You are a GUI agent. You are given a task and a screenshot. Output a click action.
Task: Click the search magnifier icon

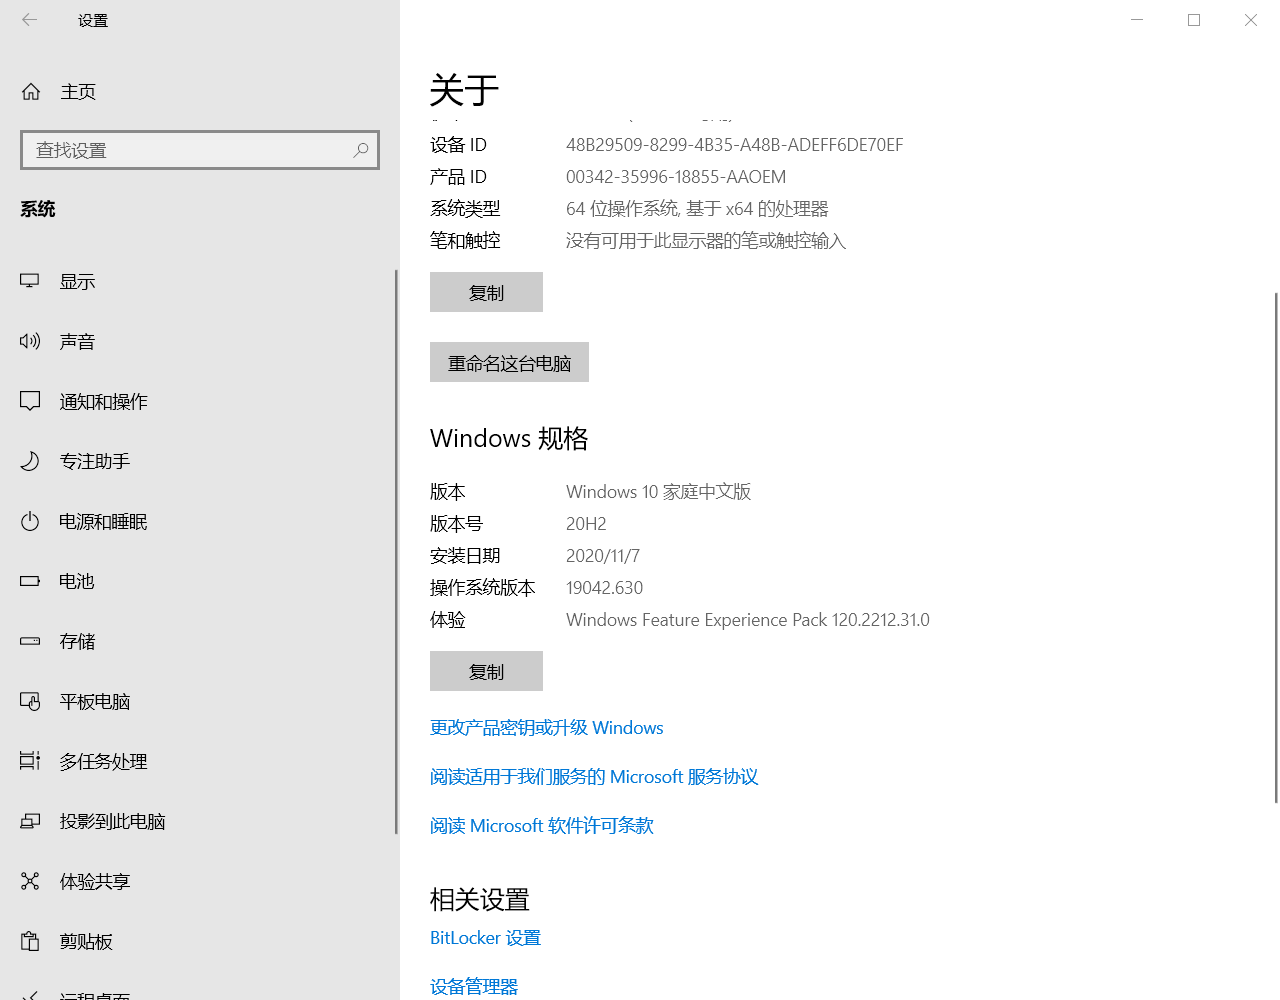(361, 150)
